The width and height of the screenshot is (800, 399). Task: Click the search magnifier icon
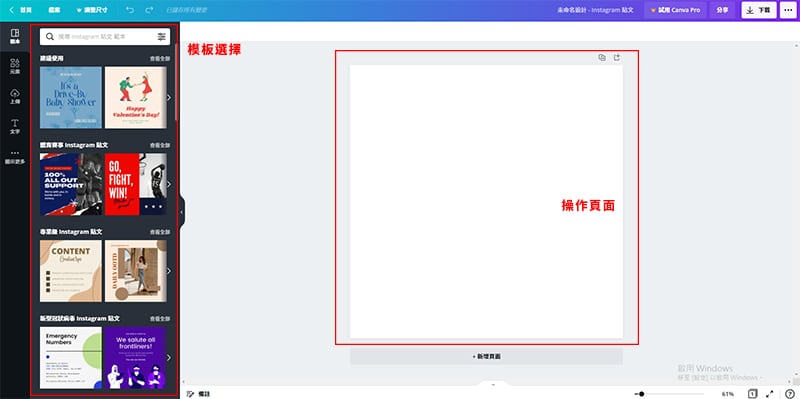click(x=49, y=37)
